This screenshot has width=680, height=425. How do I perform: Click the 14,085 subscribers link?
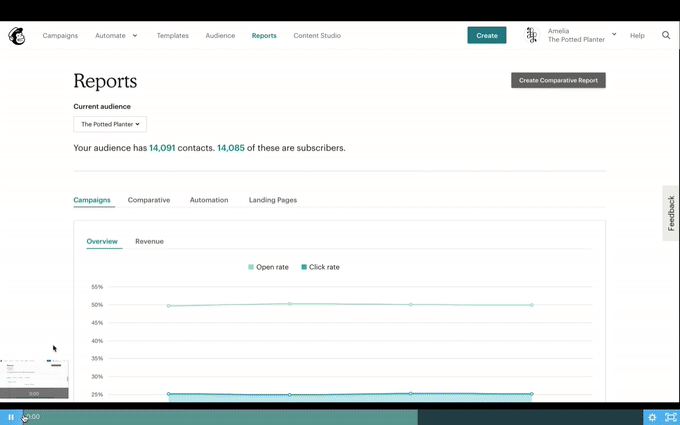pos(231,148)
